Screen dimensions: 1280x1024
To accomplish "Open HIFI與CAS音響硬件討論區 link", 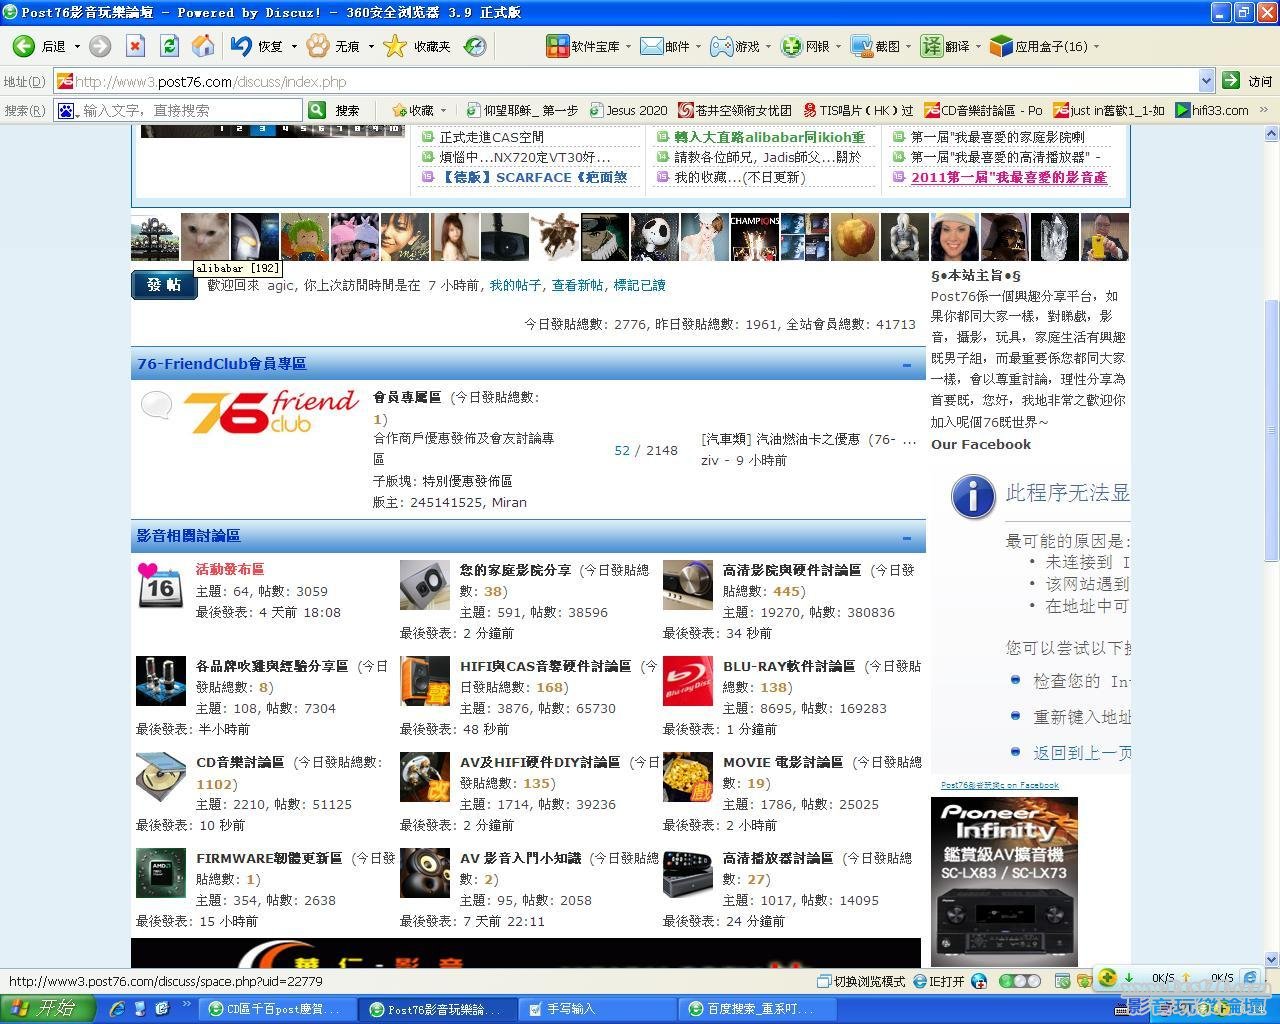I will [x=545, y=666].
